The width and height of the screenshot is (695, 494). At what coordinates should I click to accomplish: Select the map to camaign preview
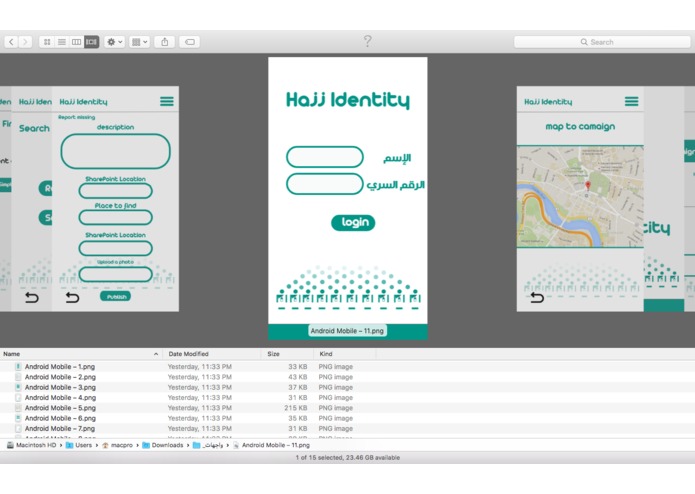[x=580, y=198]
